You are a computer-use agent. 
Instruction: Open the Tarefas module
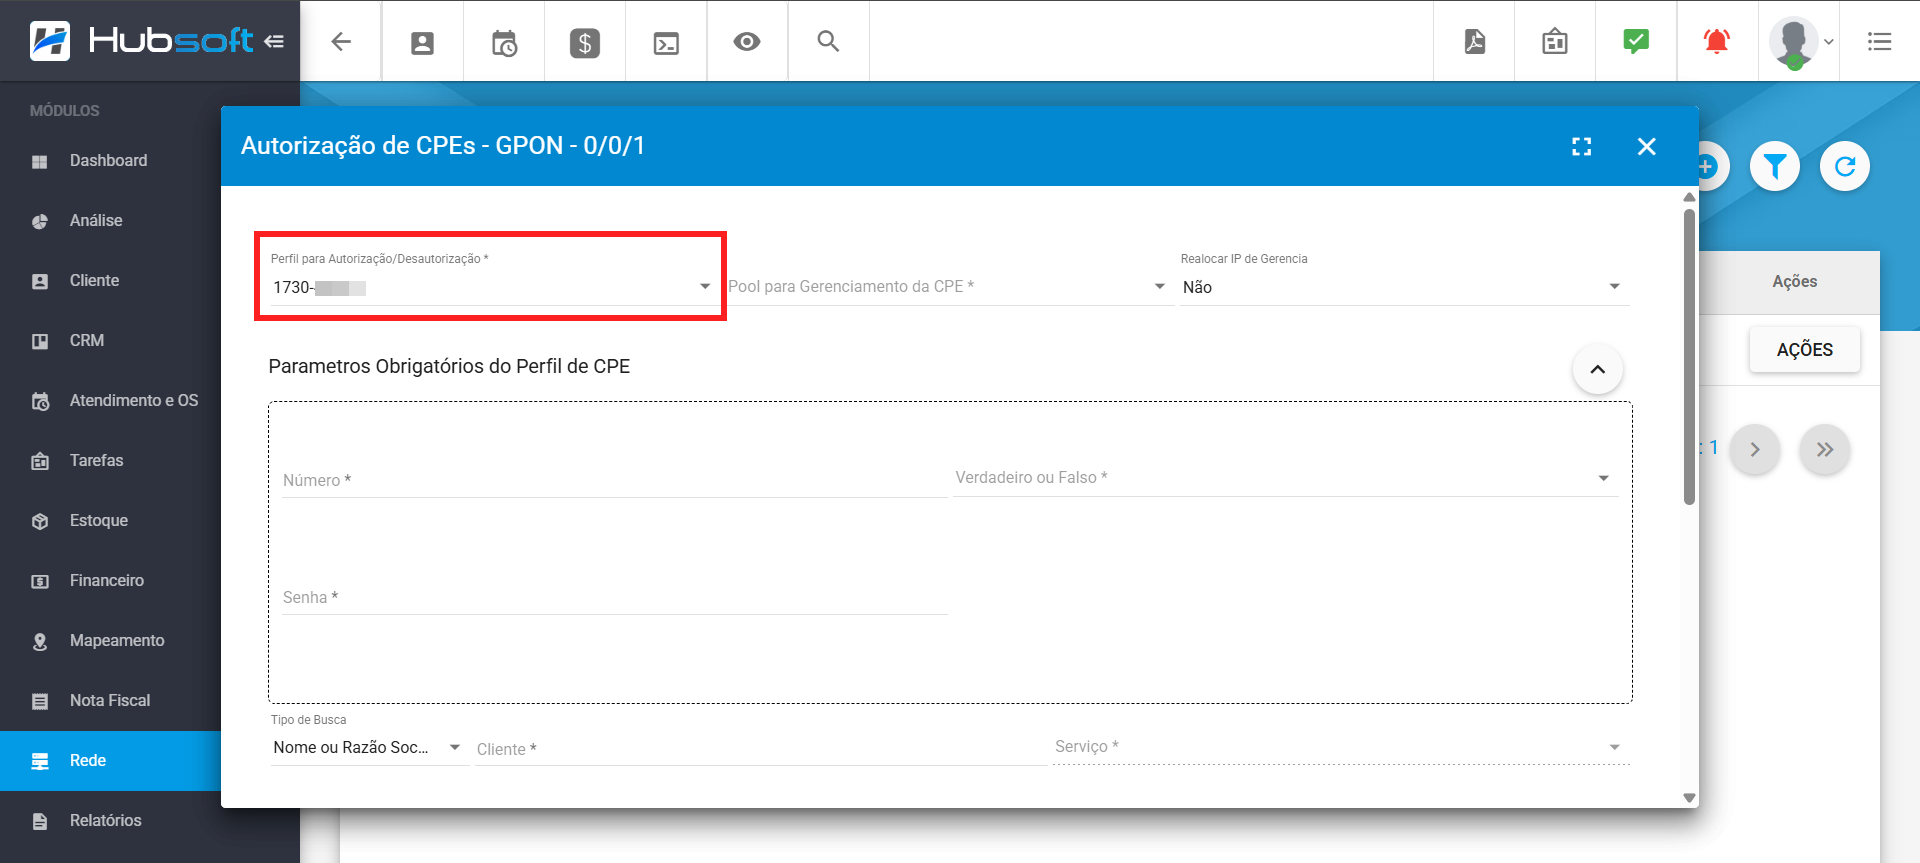coord(110,461)
